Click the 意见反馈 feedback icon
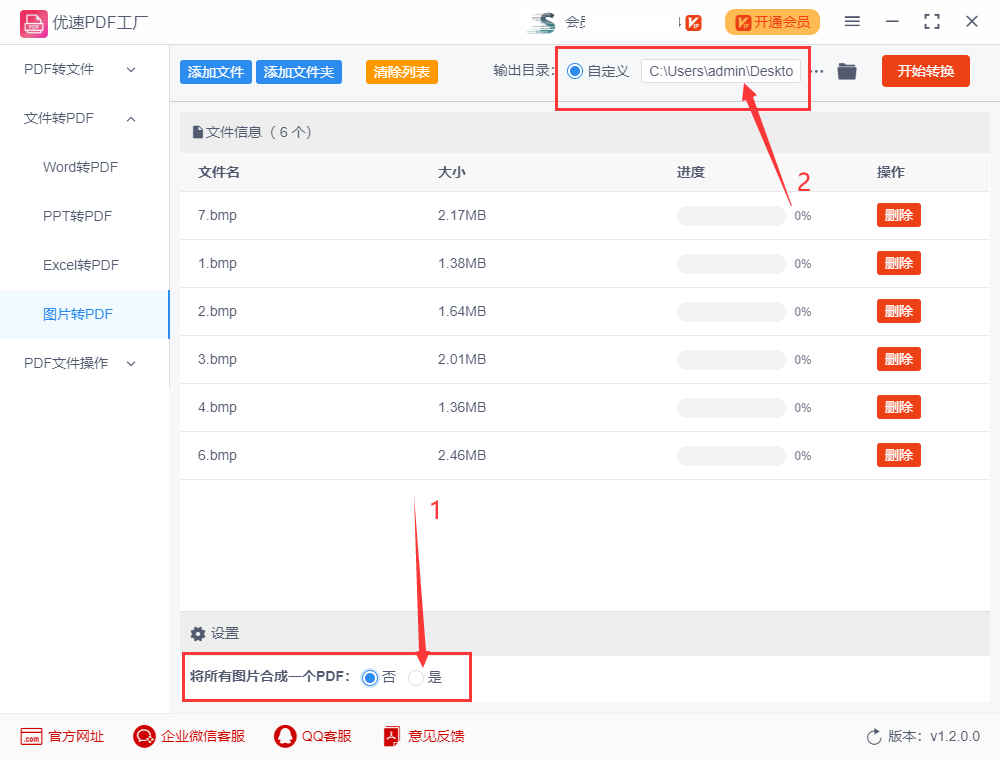 tap(390, 736)
